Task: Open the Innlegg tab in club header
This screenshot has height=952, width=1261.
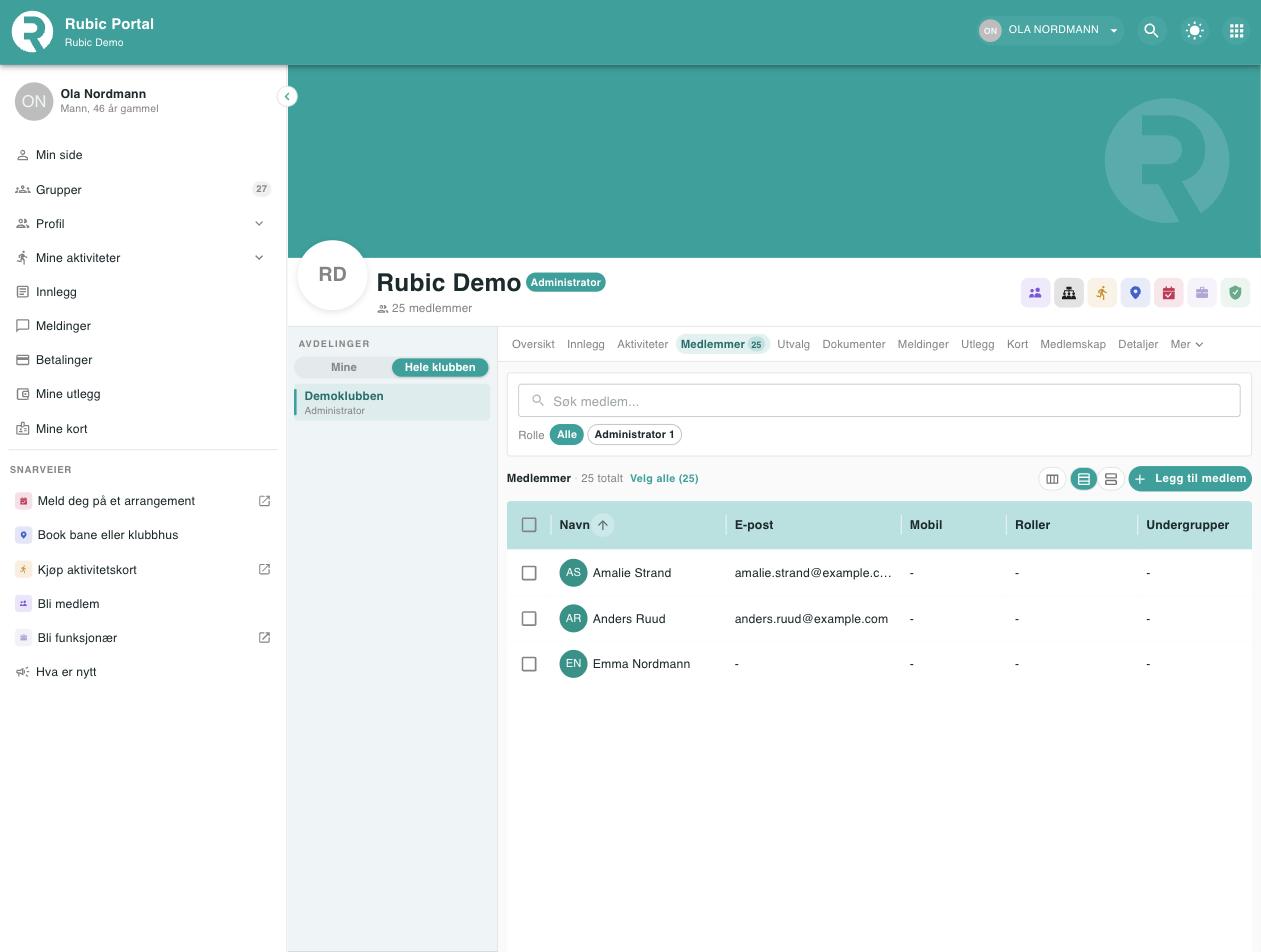Action: click(586, 344)
